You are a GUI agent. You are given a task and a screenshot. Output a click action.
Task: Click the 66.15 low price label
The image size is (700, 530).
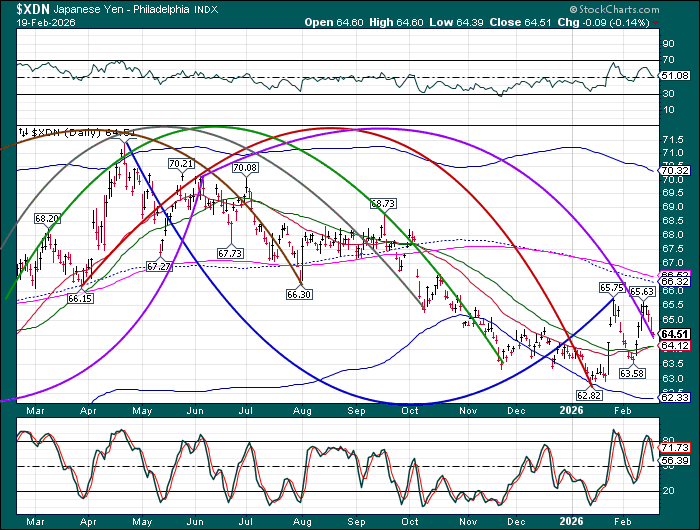[81, 298]
